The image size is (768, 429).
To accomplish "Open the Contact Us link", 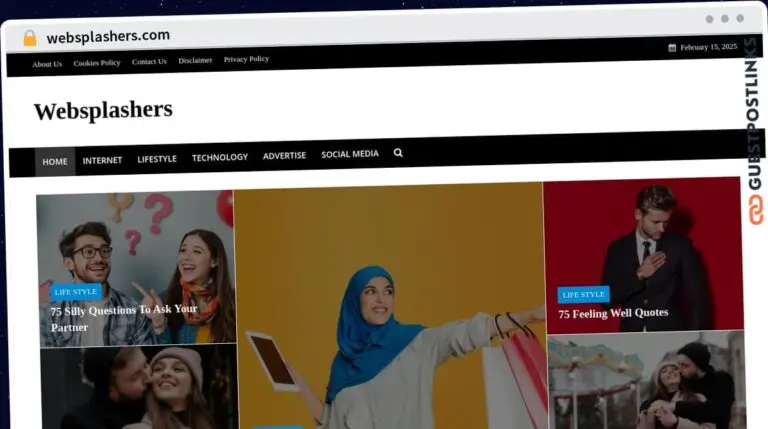I will coord(149,62).
